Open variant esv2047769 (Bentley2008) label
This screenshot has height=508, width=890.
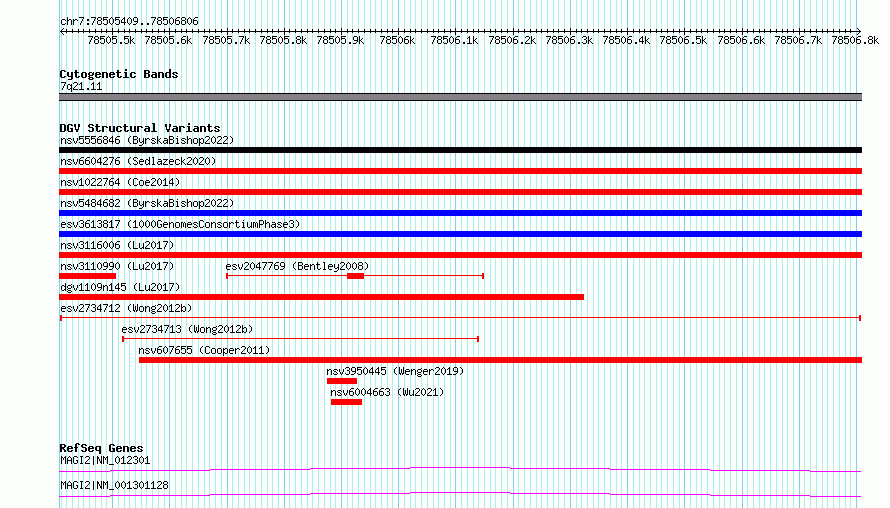pos(297,266)
